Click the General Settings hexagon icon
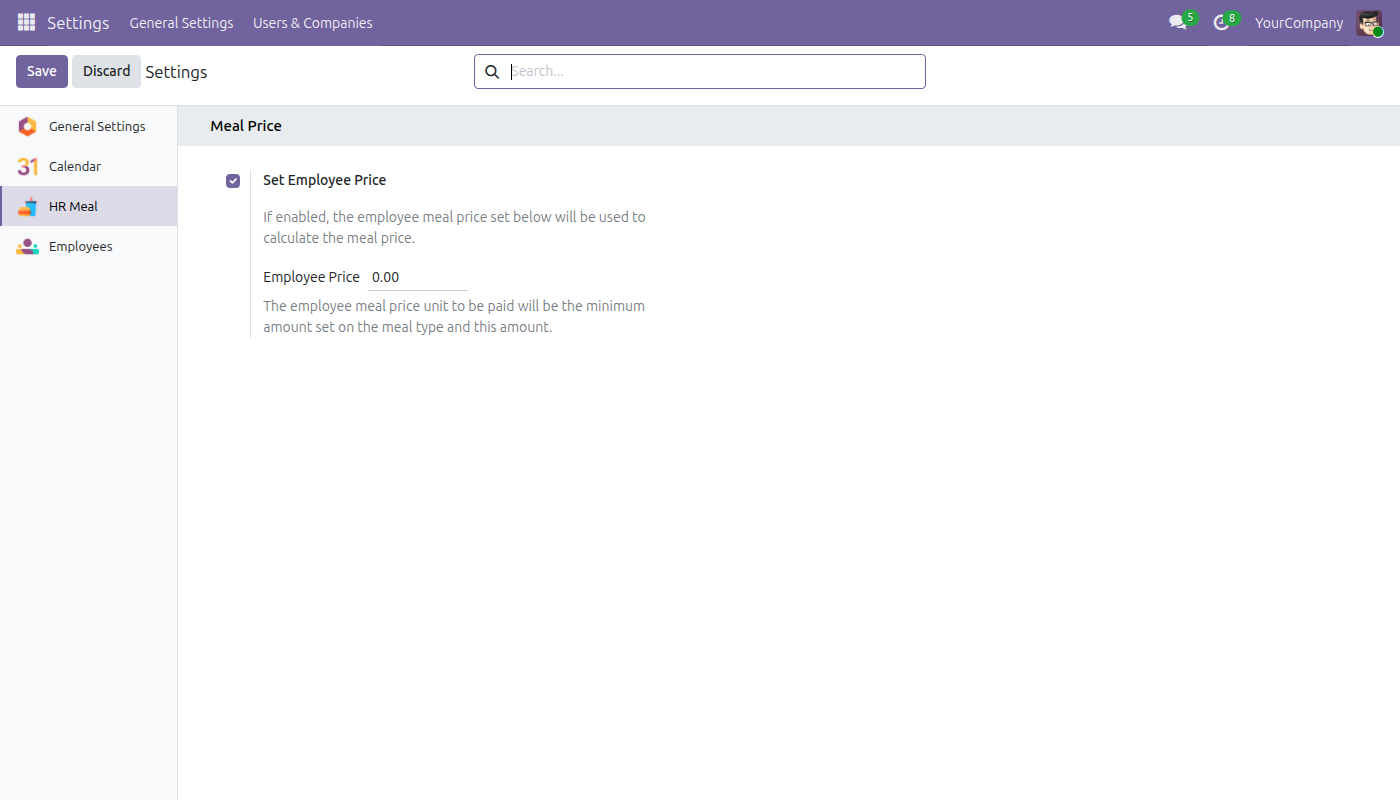Viewport: 1400px width, 800px height. [28, 126]
